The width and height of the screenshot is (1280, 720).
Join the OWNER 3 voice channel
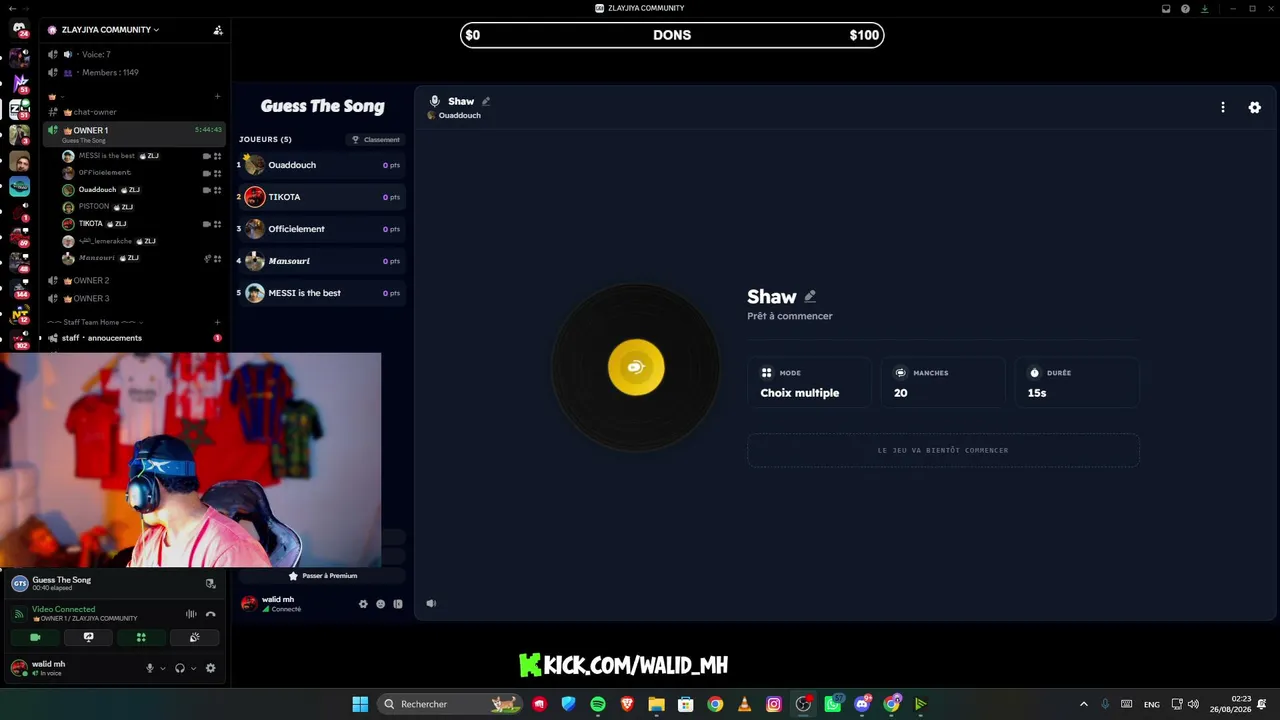pyautogui.click(x=135, y=299)
